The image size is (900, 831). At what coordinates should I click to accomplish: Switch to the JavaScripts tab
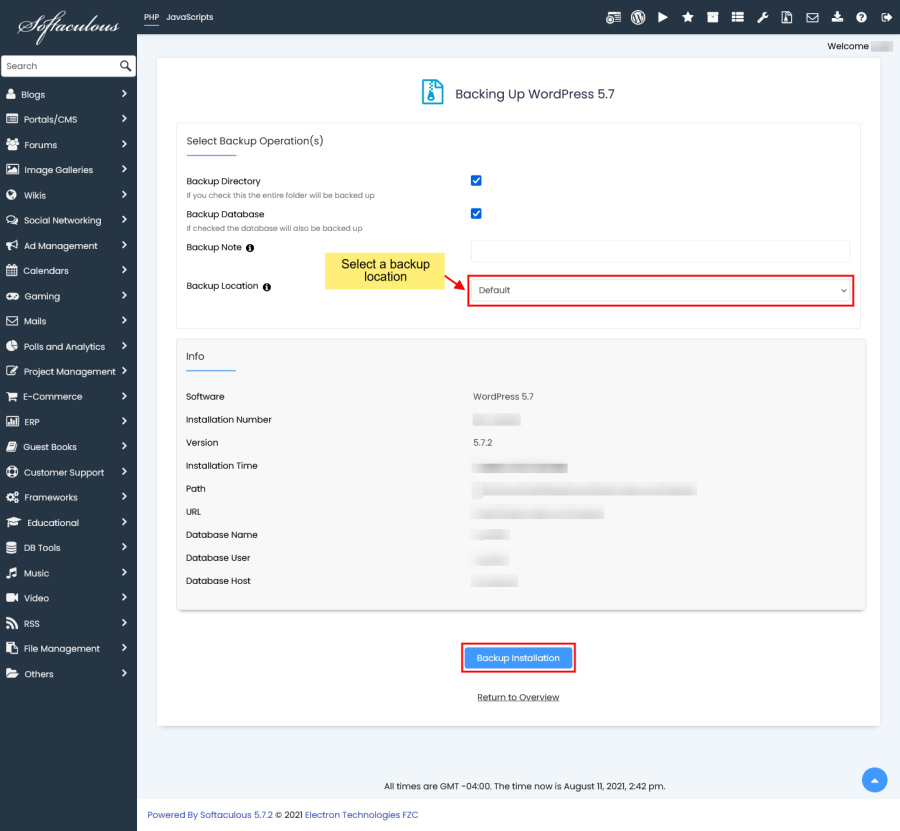(189, 17)
